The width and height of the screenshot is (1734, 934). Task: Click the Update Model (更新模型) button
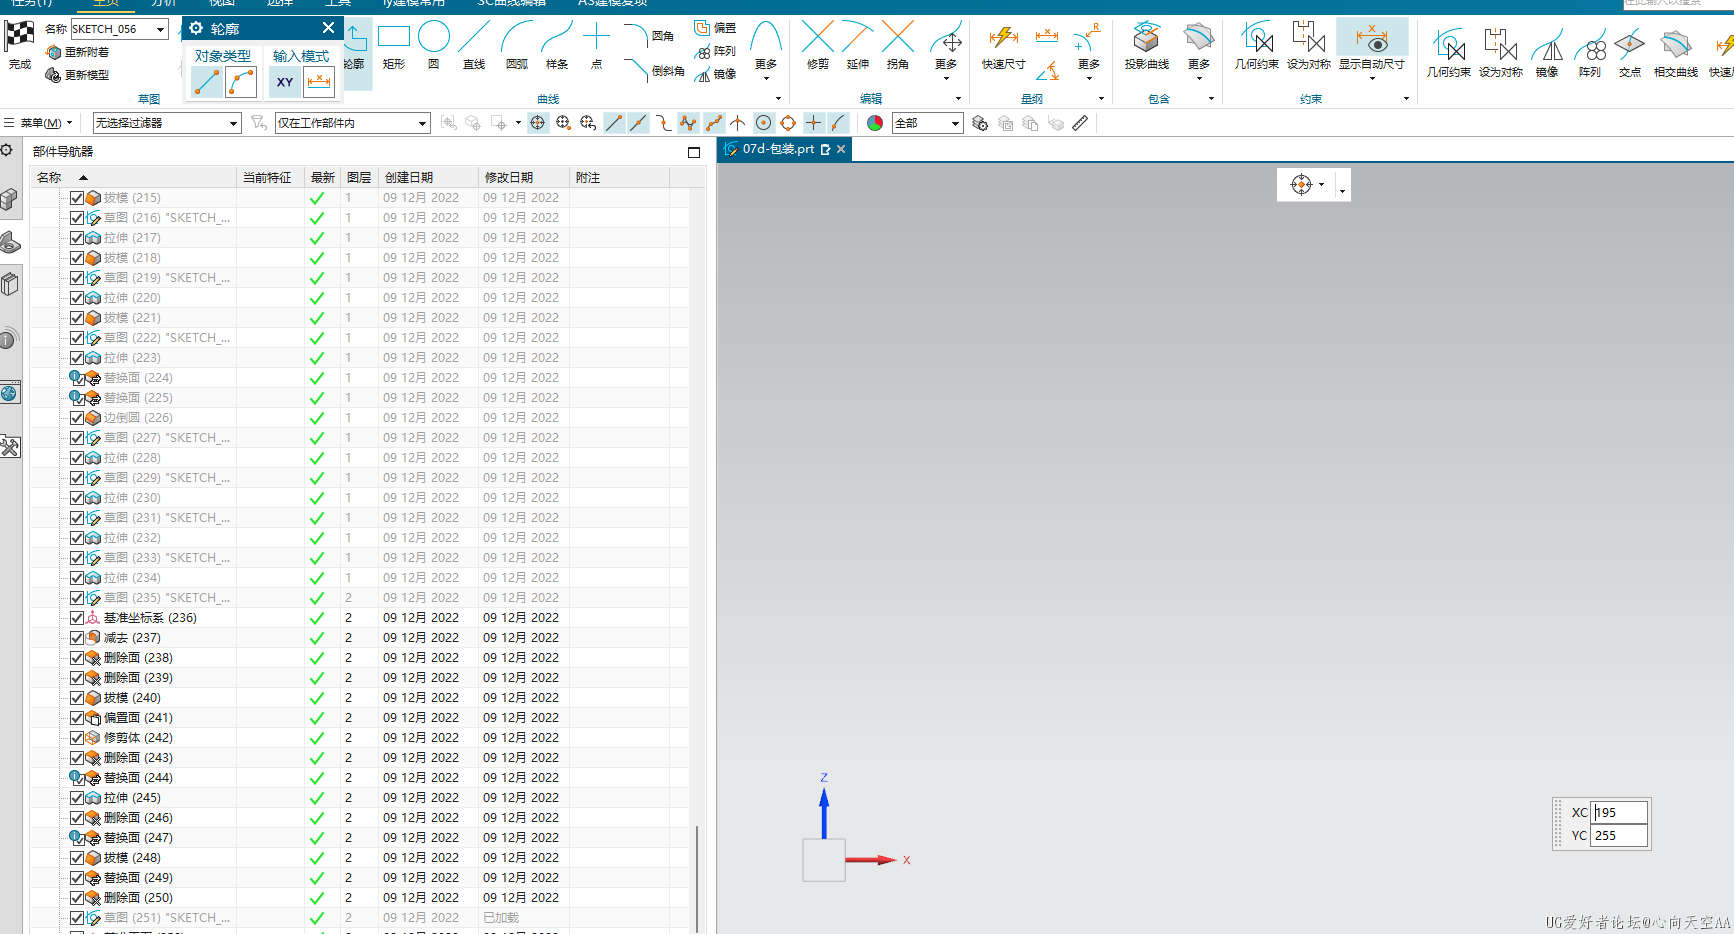tap(78, 75)
